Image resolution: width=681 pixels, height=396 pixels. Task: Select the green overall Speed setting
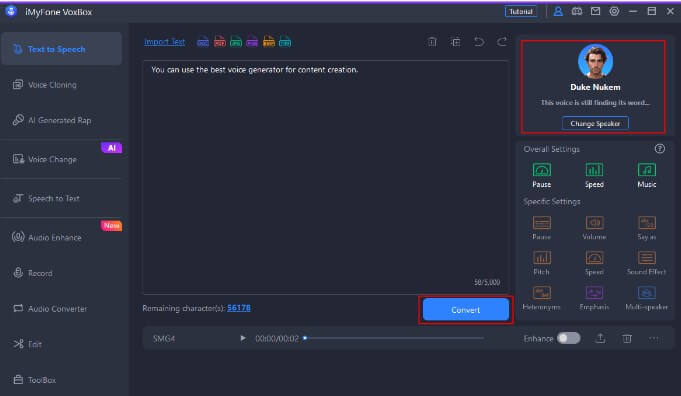click(x=594, y=175)
